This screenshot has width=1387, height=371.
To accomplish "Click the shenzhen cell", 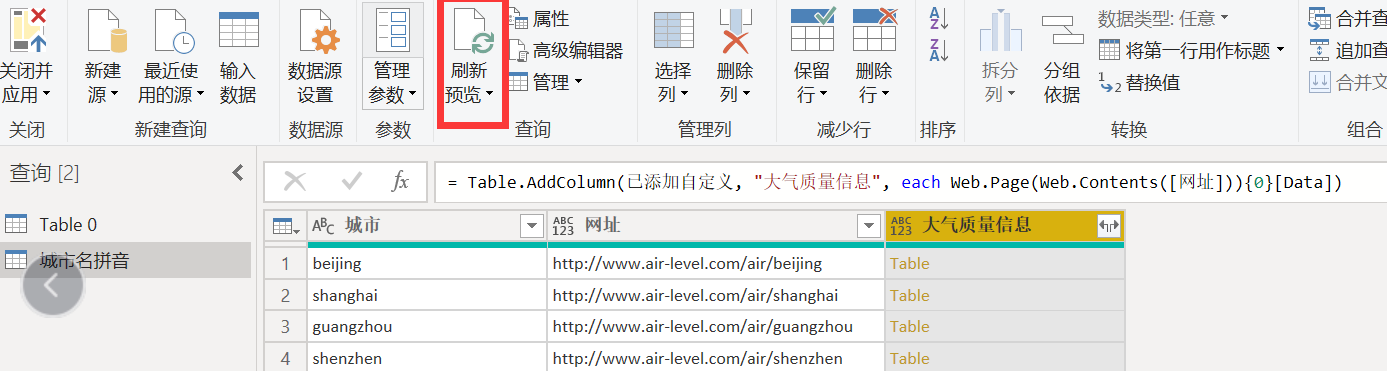I will coord(427,358).
